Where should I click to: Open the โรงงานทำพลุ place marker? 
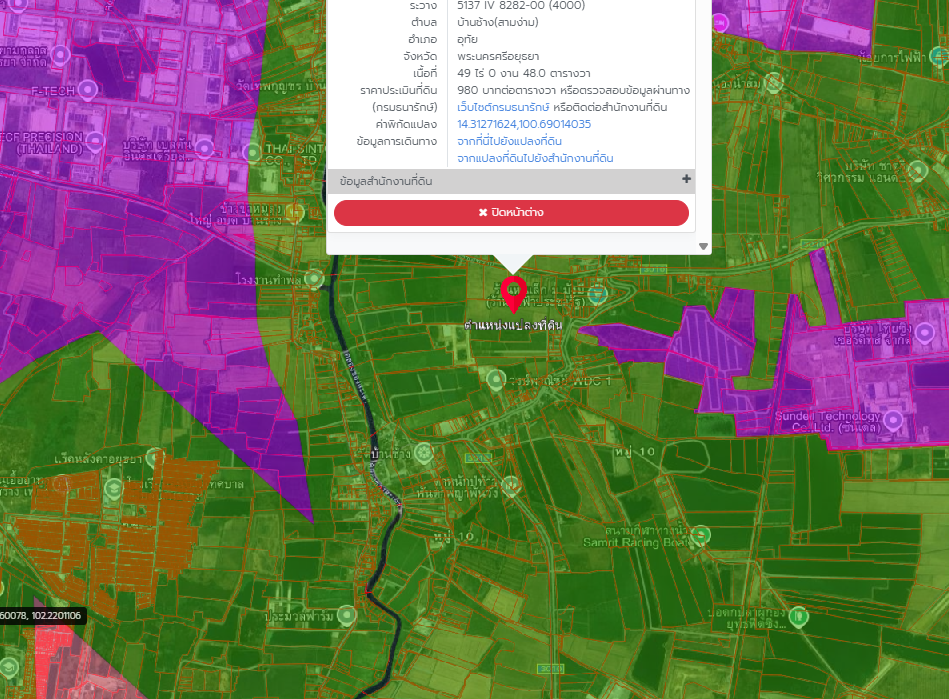click(x=314, y=278)
